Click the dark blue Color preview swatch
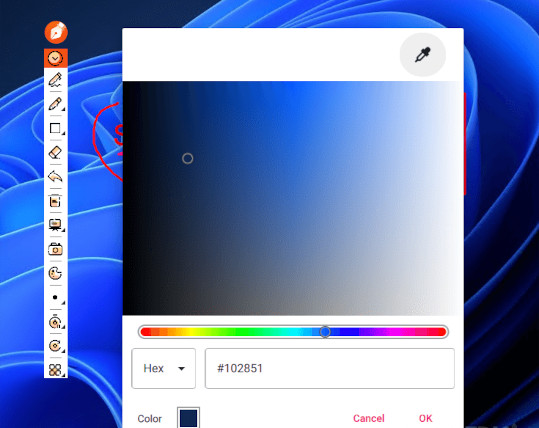The height and width of the screenshot is (428, 539). (188, 418)
